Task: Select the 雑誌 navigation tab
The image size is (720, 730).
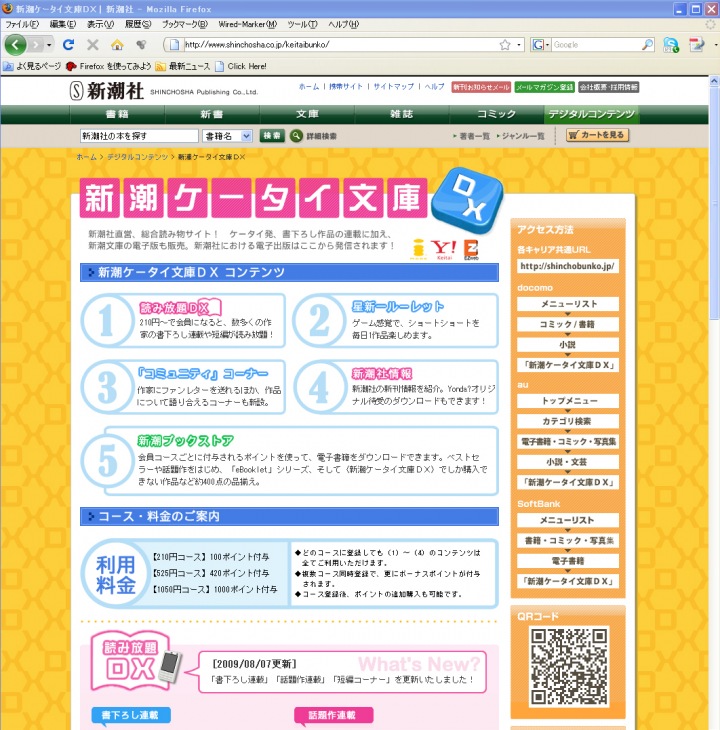Action: click(402, 114)
